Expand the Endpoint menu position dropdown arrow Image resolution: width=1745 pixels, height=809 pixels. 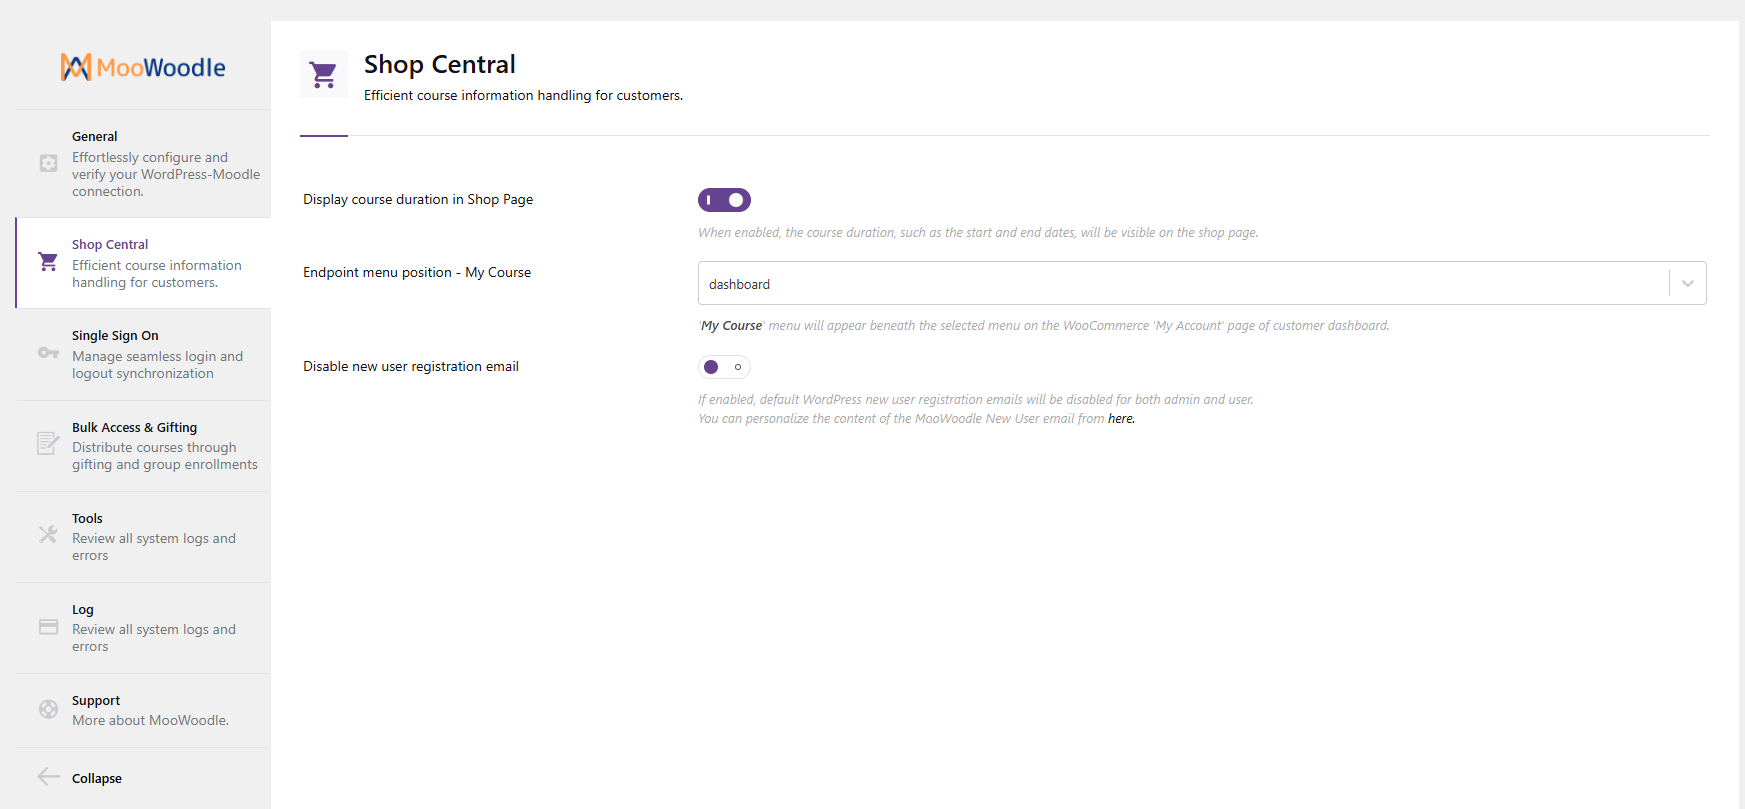[1688, 283]
